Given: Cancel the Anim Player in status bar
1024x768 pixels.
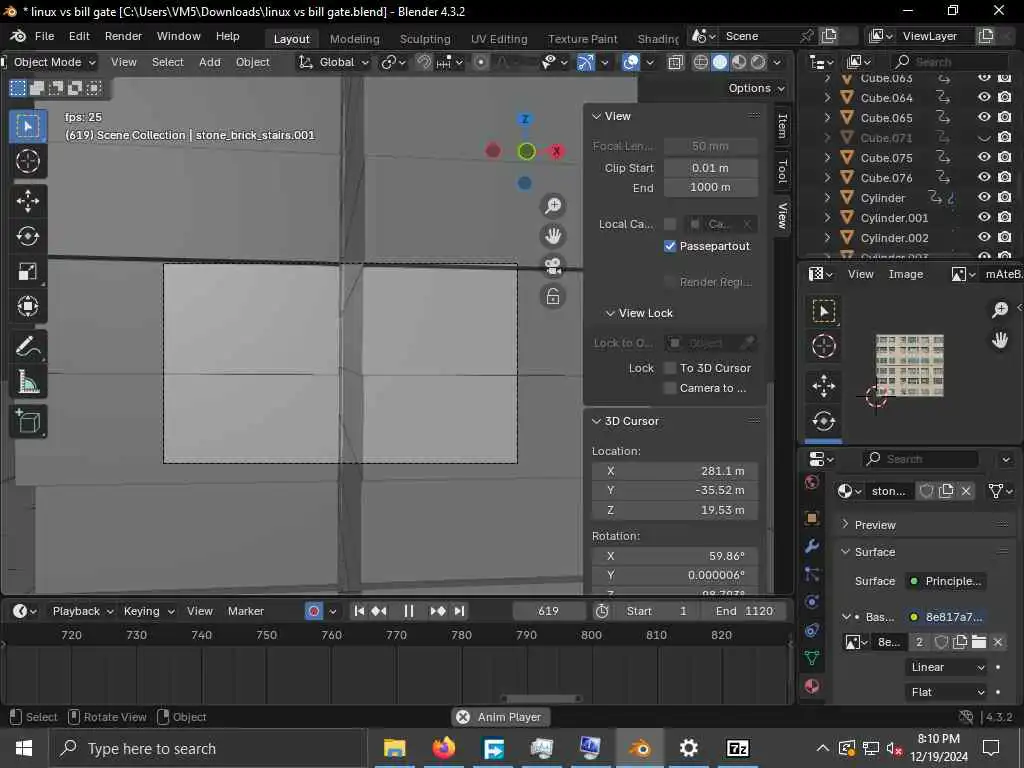Looking at the screenshot, I should [463, 717].
